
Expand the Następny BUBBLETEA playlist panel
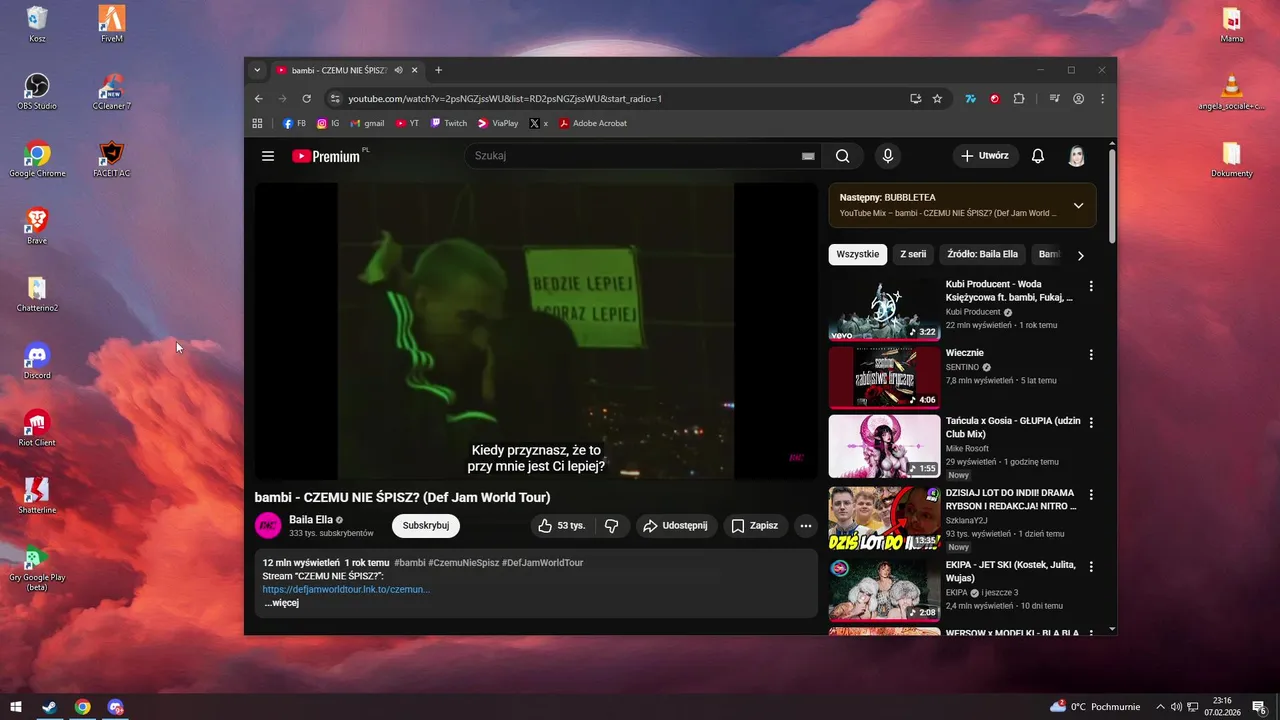[1078, 205]
